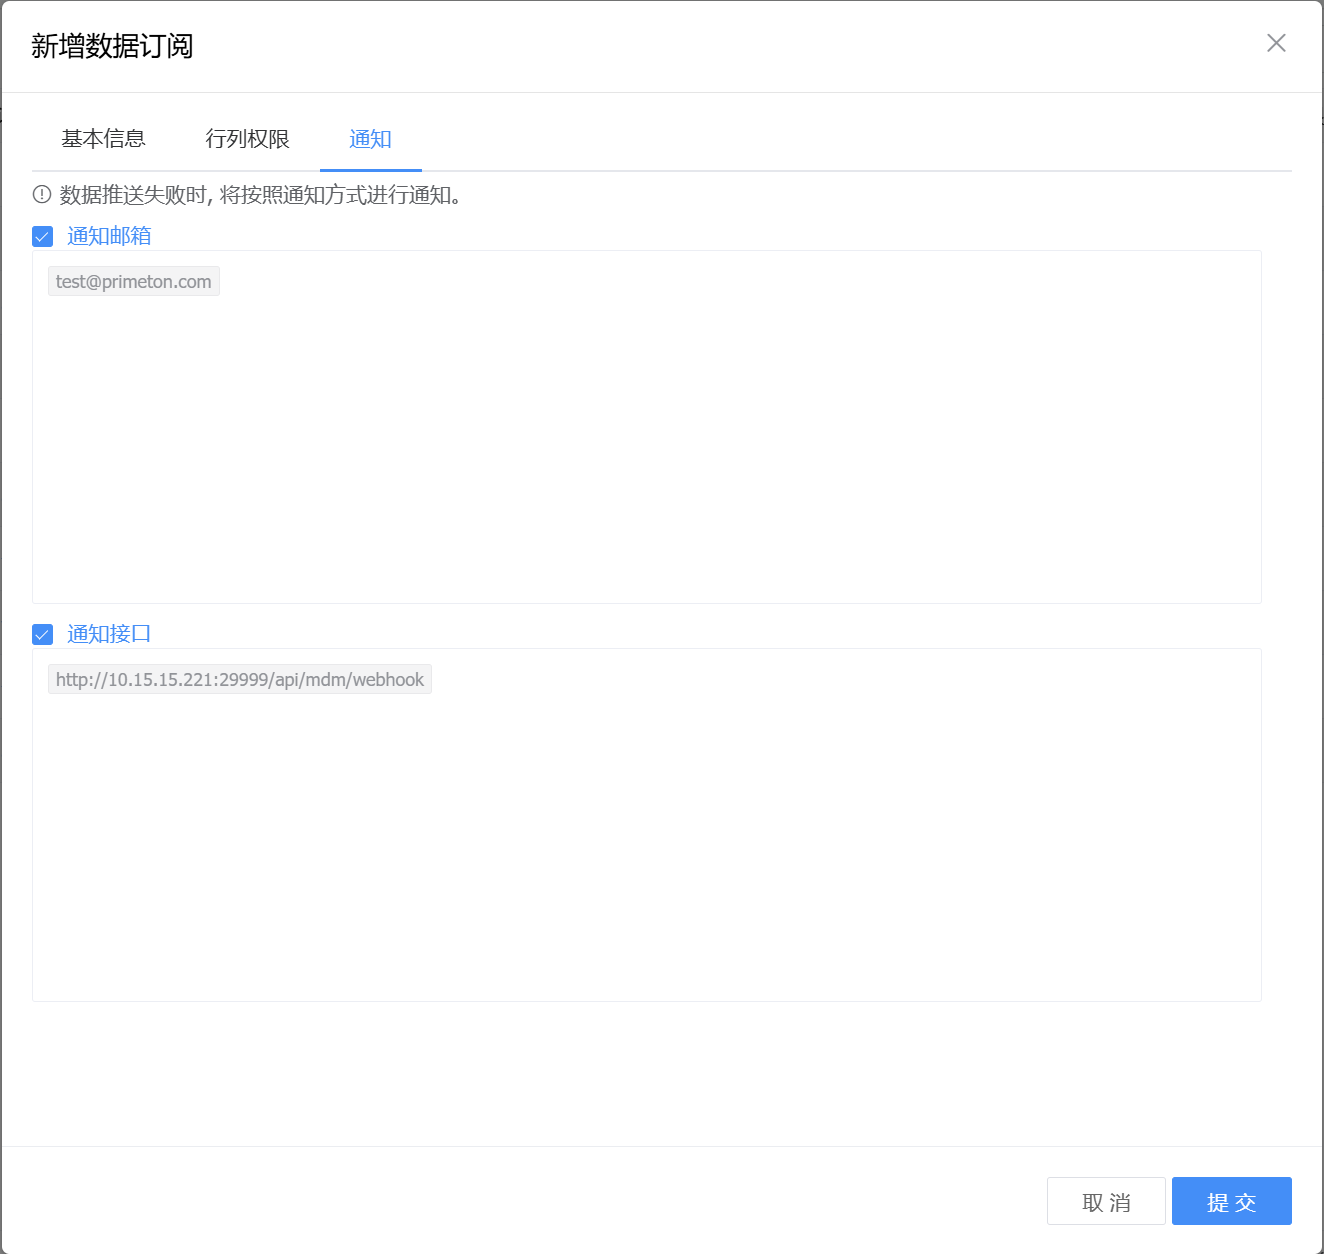Click the info icon beside the push-failure notice
The image size is (1324, 1254).
pyautogui.click(x=42, y=195)
